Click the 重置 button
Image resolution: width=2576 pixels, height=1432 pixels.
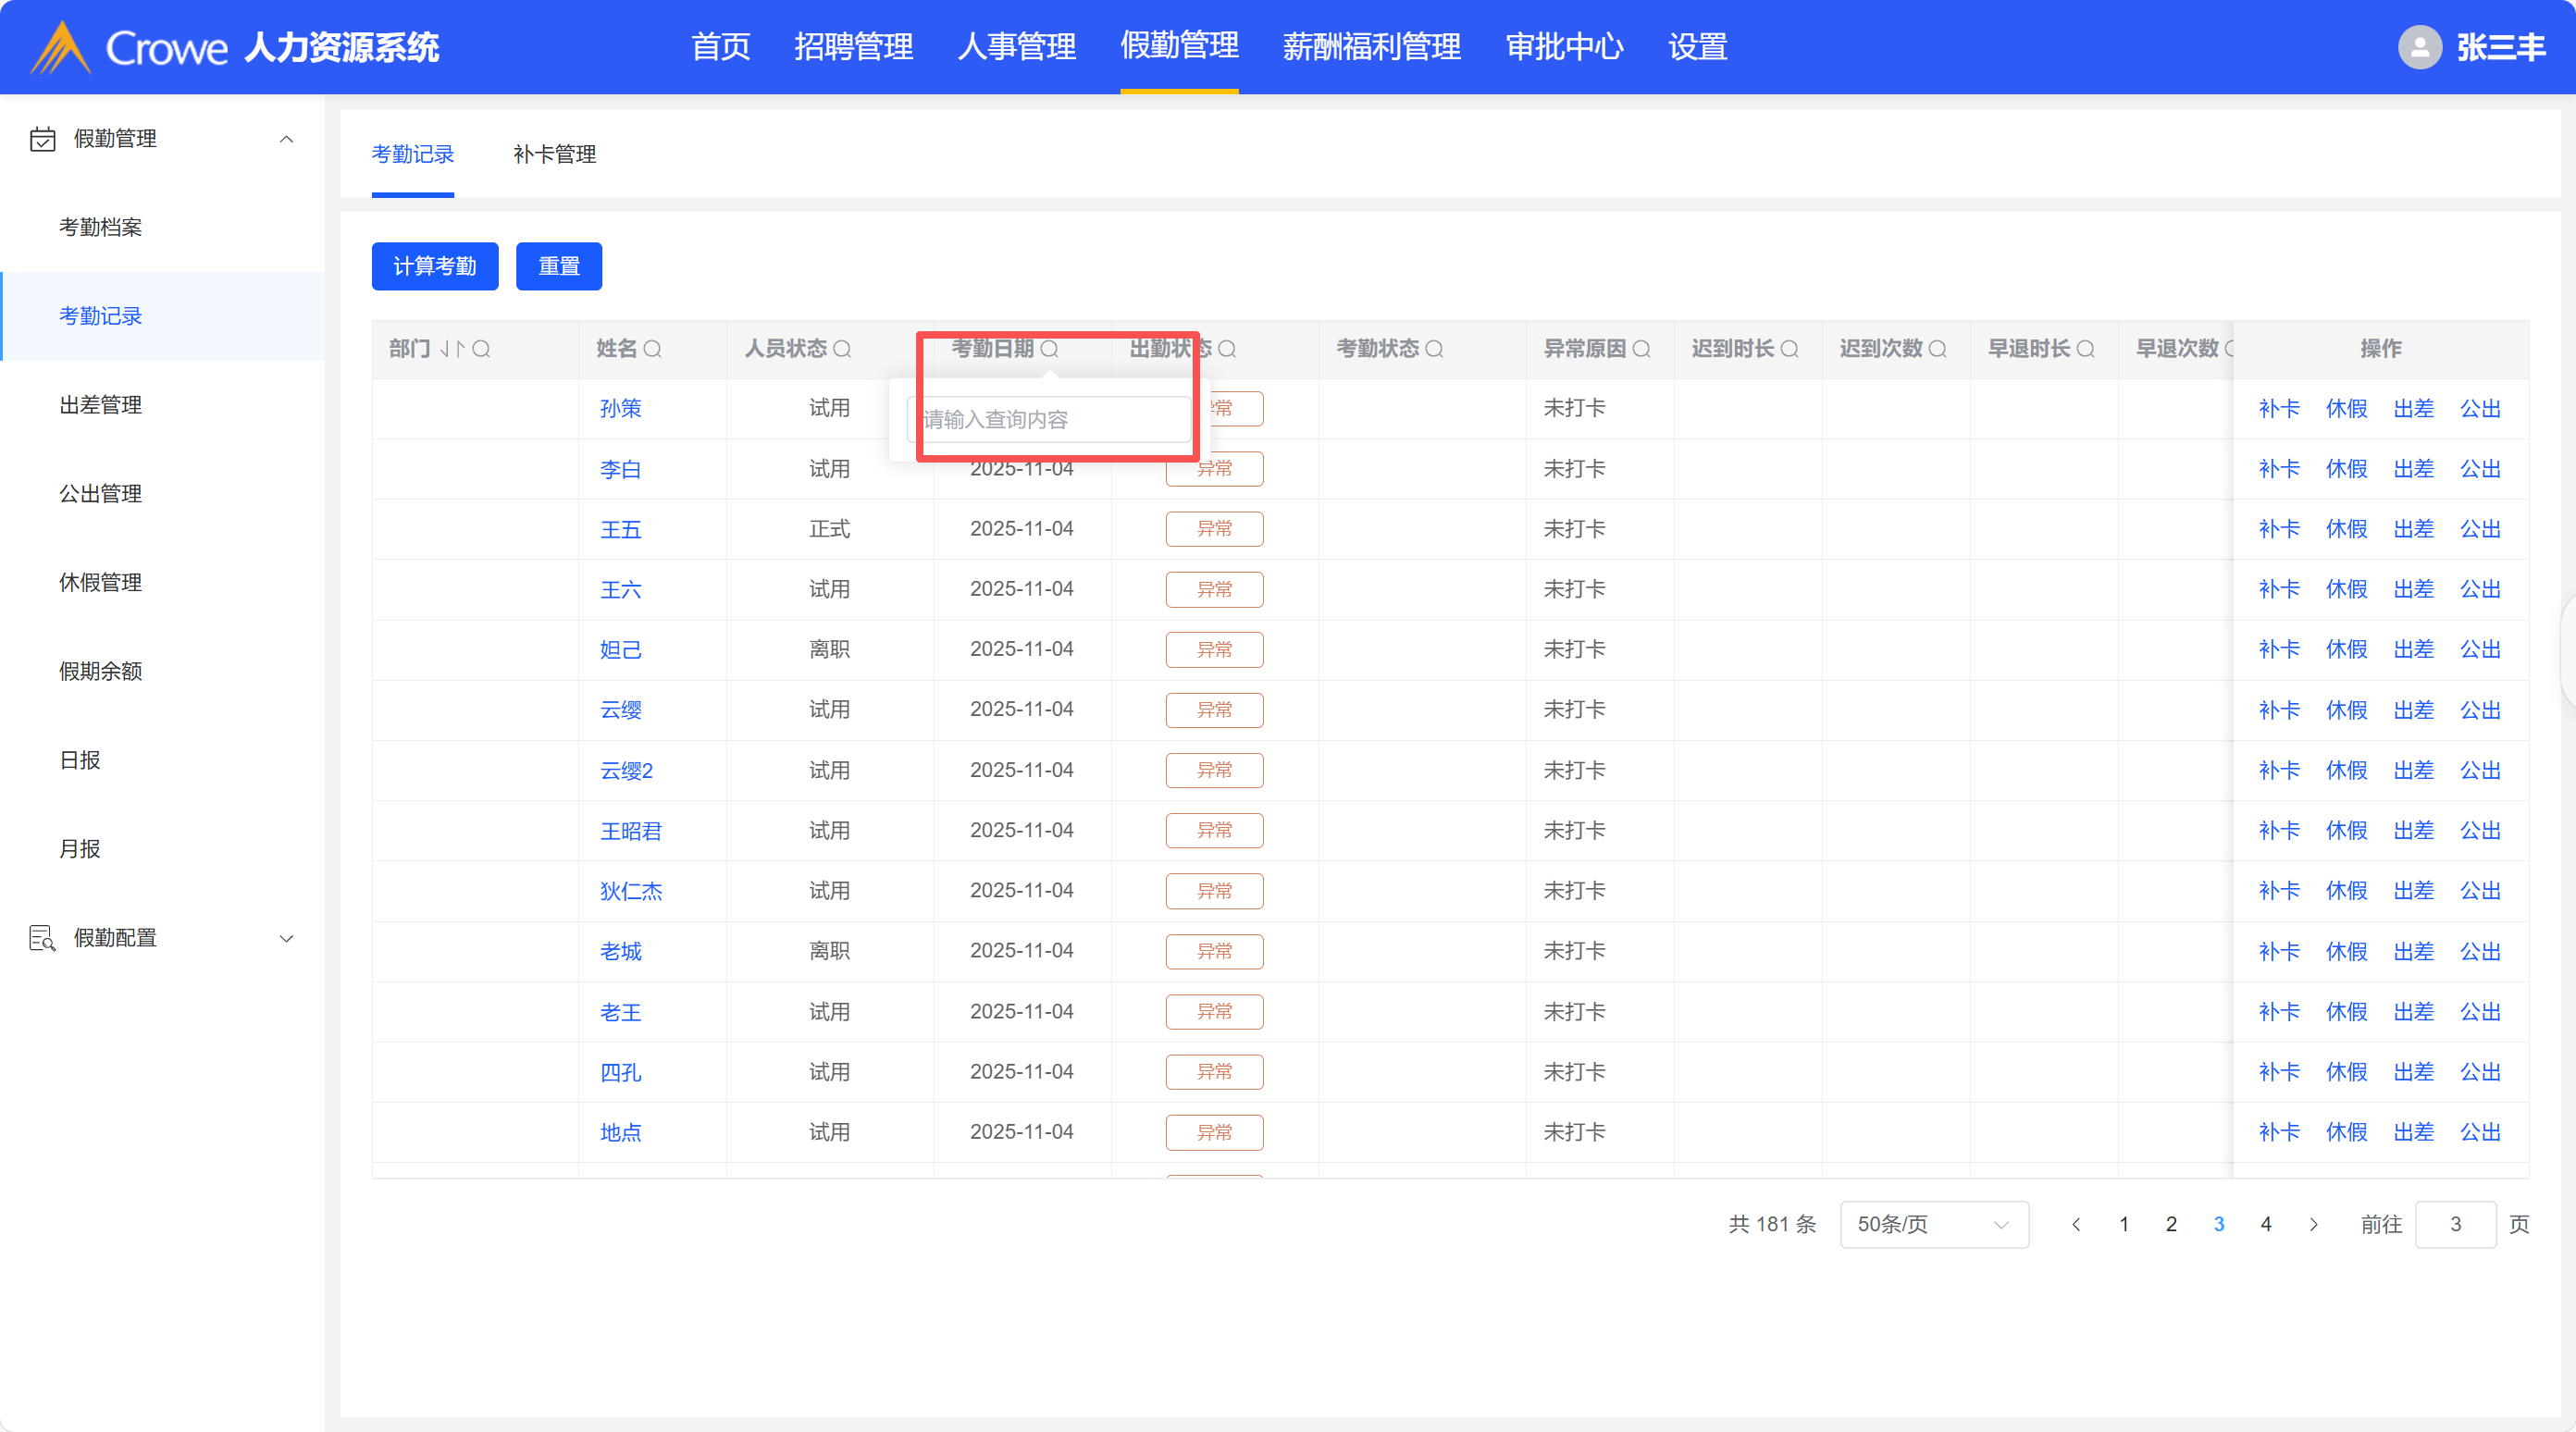tap(558, 266)
